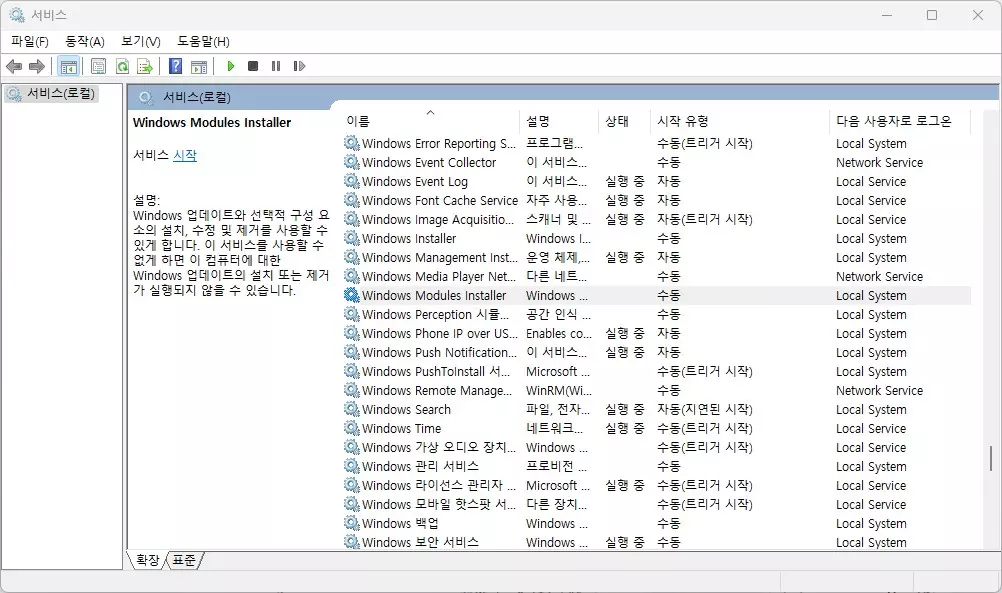Refresh the services list via toolbar icon

(x=122, y=66)
